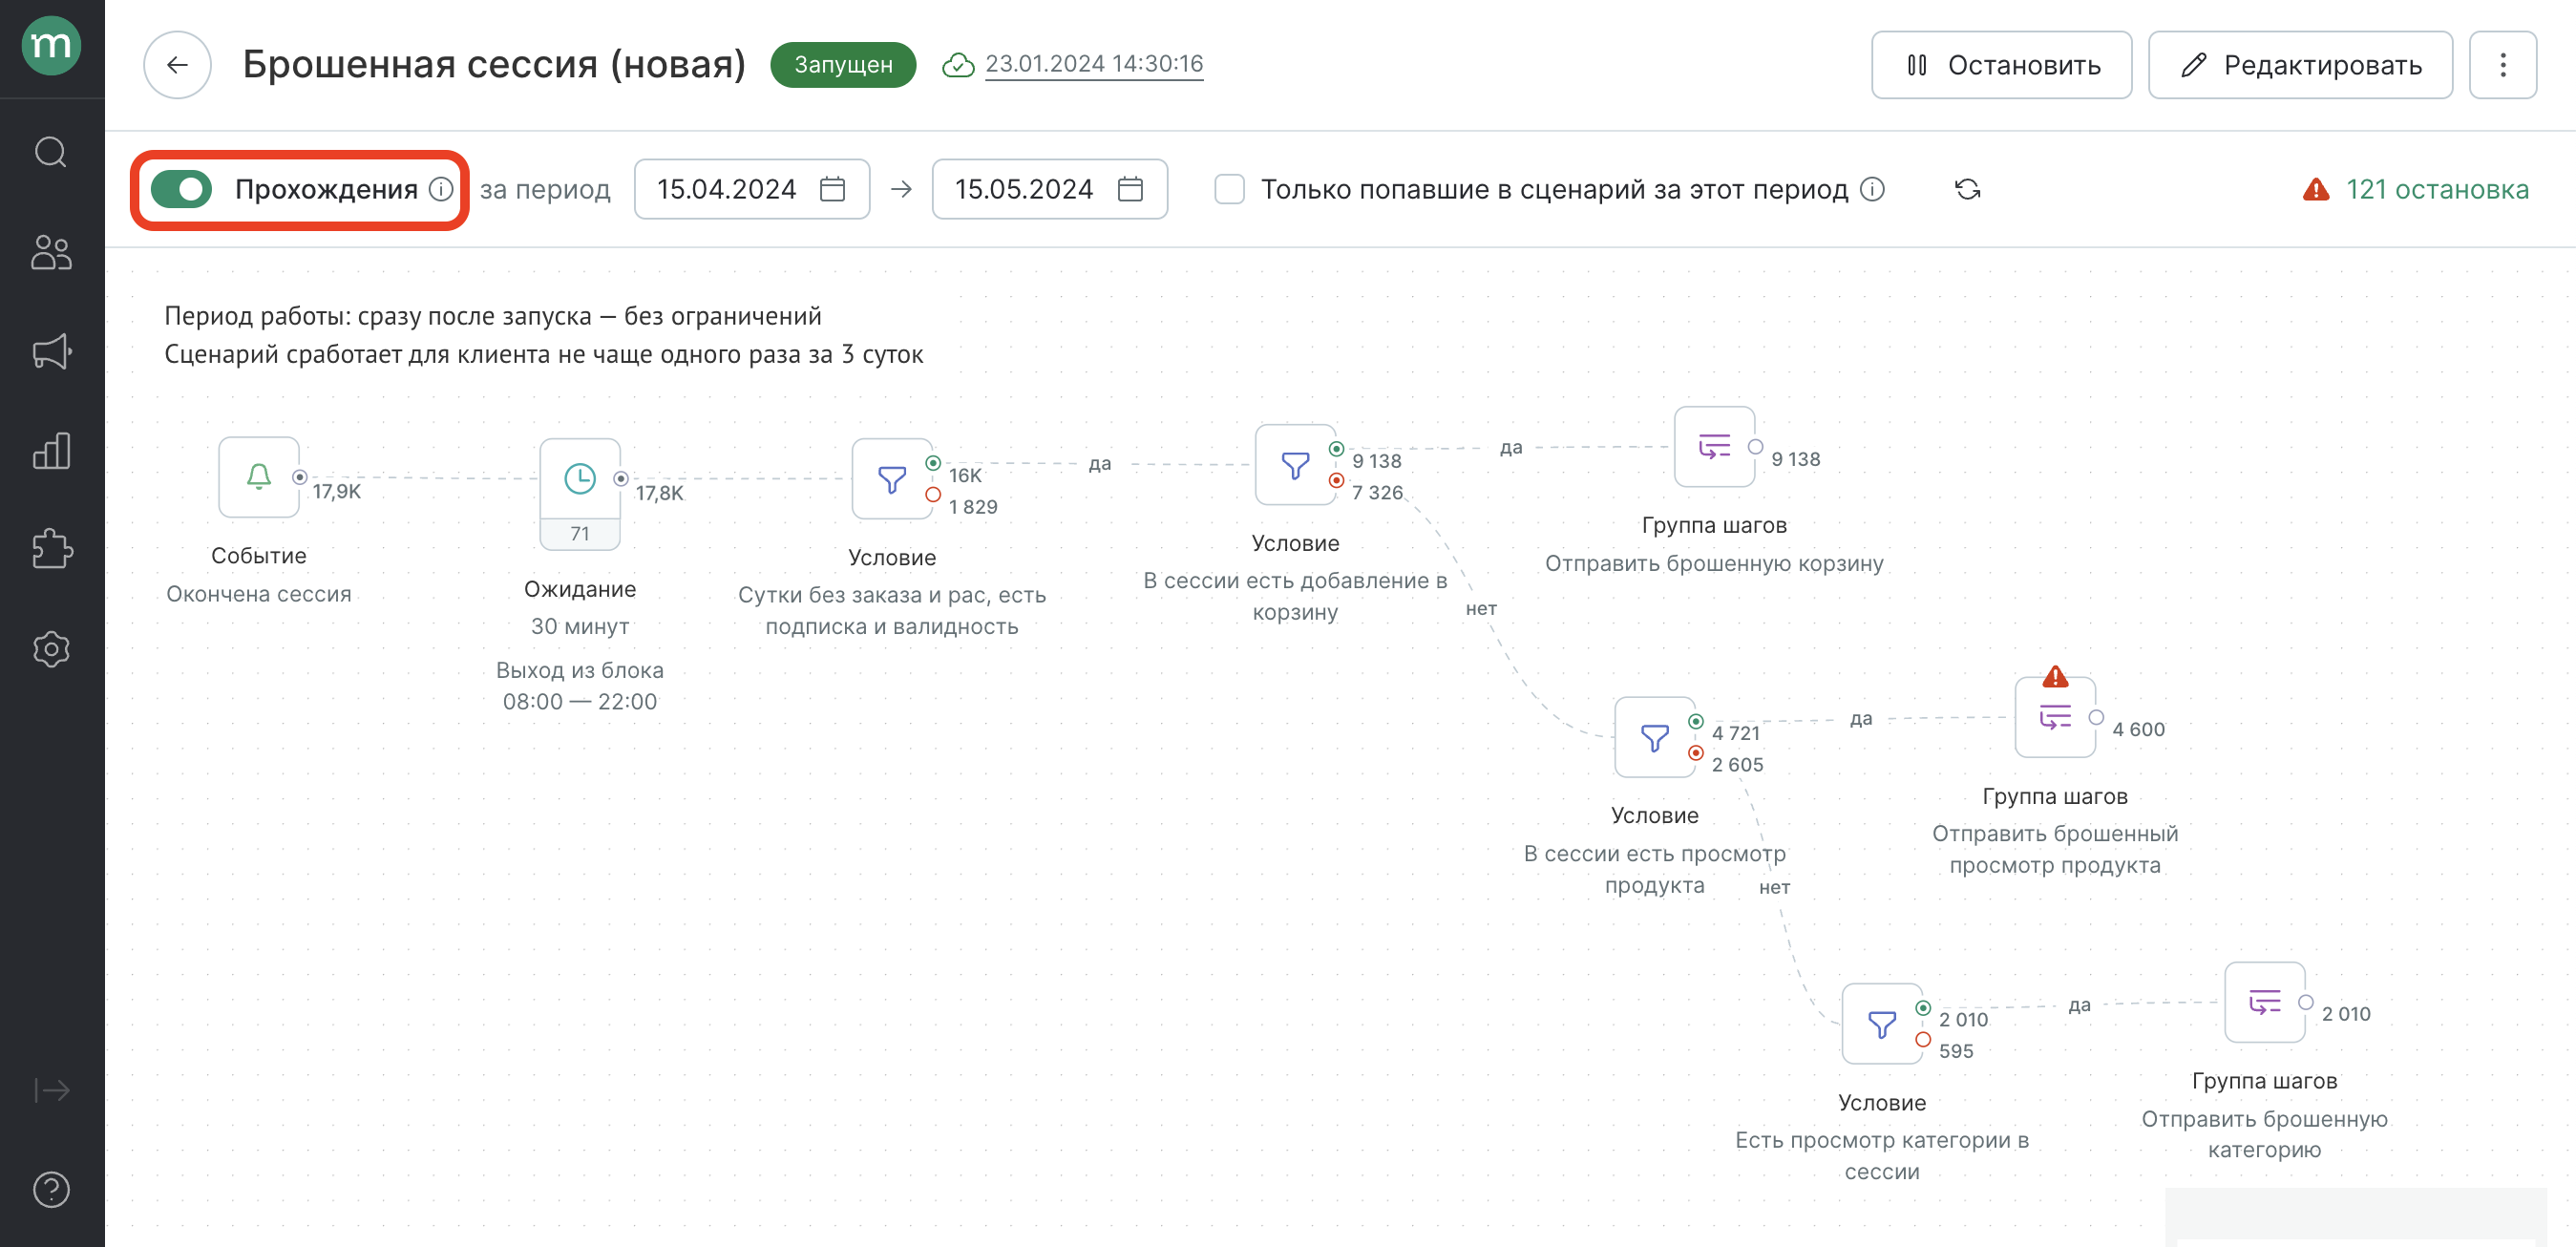This screenshot has width=2576, height=1247.
Task: Open the 121 остановка warning link
Action: tap(2437, 189)
